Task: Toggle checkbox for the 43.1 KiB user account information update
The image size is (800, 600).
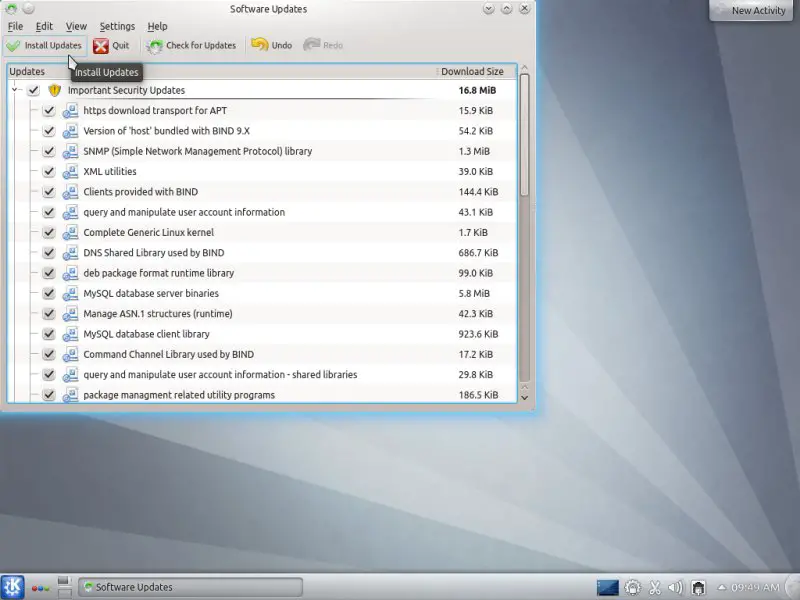Action: click(48, 212)
